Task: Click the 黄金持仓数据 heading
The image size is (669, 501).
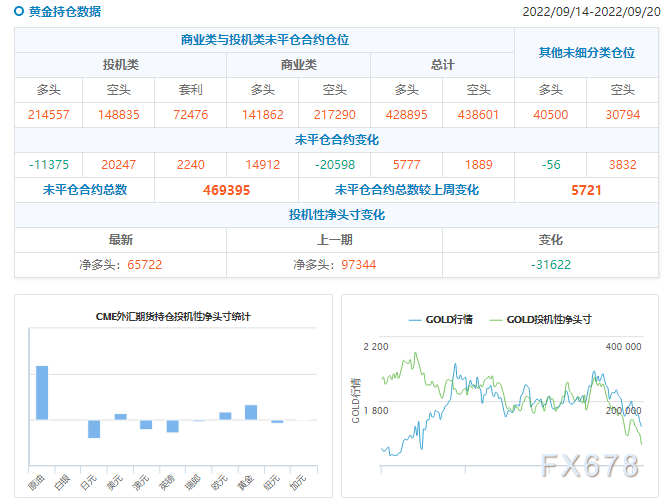Action: coord(65,12)
